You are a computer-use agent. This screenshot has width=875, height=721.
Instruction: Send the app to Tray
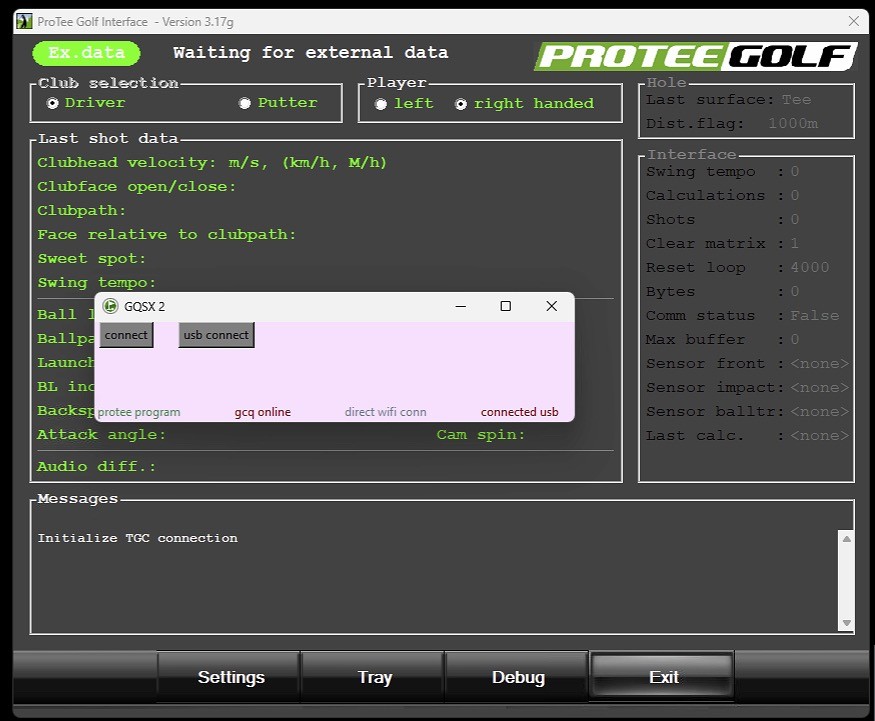click(374, 677)
